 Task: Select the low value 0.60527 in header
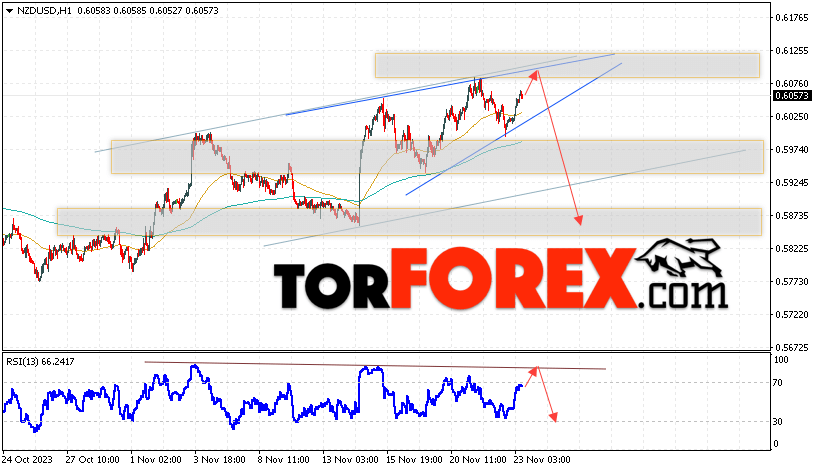pos(165,10)
